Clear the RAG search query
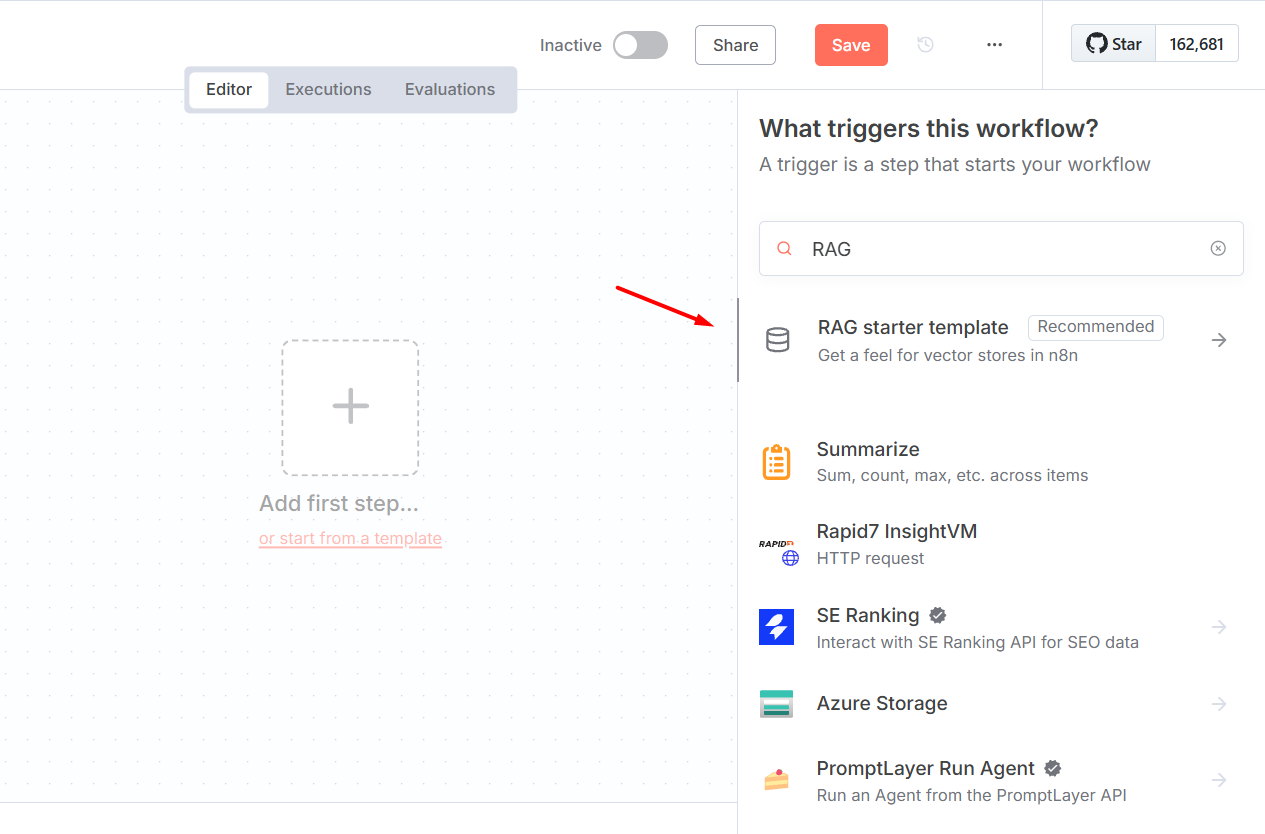The image size is (1265, 834). [1218, 247]
